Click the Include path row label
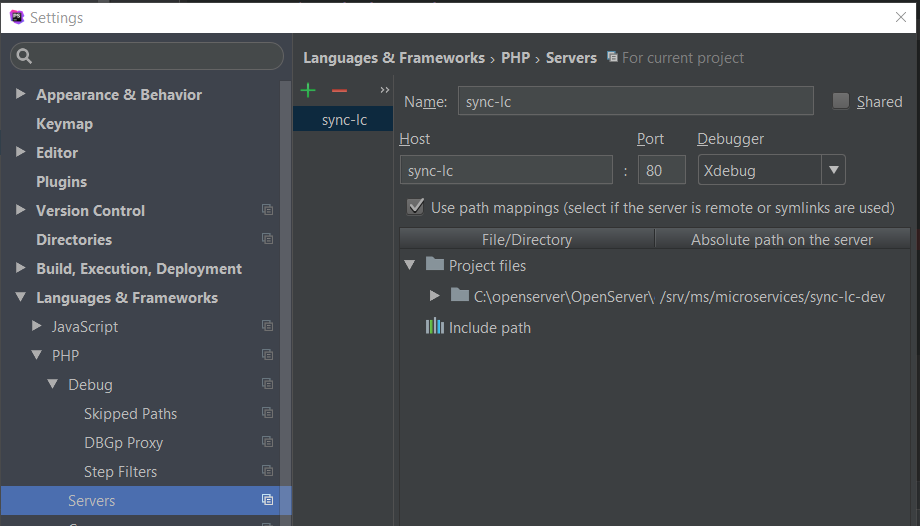 (490, 328)
